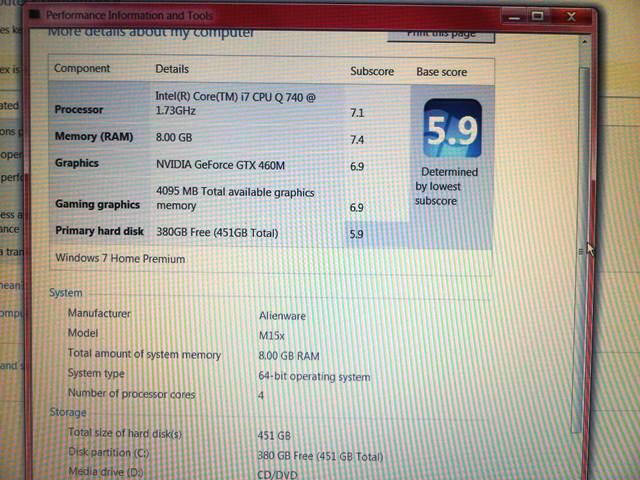The height and width of the screenshot is (480, 640).
Task: Click the CD/DVD media drive value
Action: tap(277, 475)
